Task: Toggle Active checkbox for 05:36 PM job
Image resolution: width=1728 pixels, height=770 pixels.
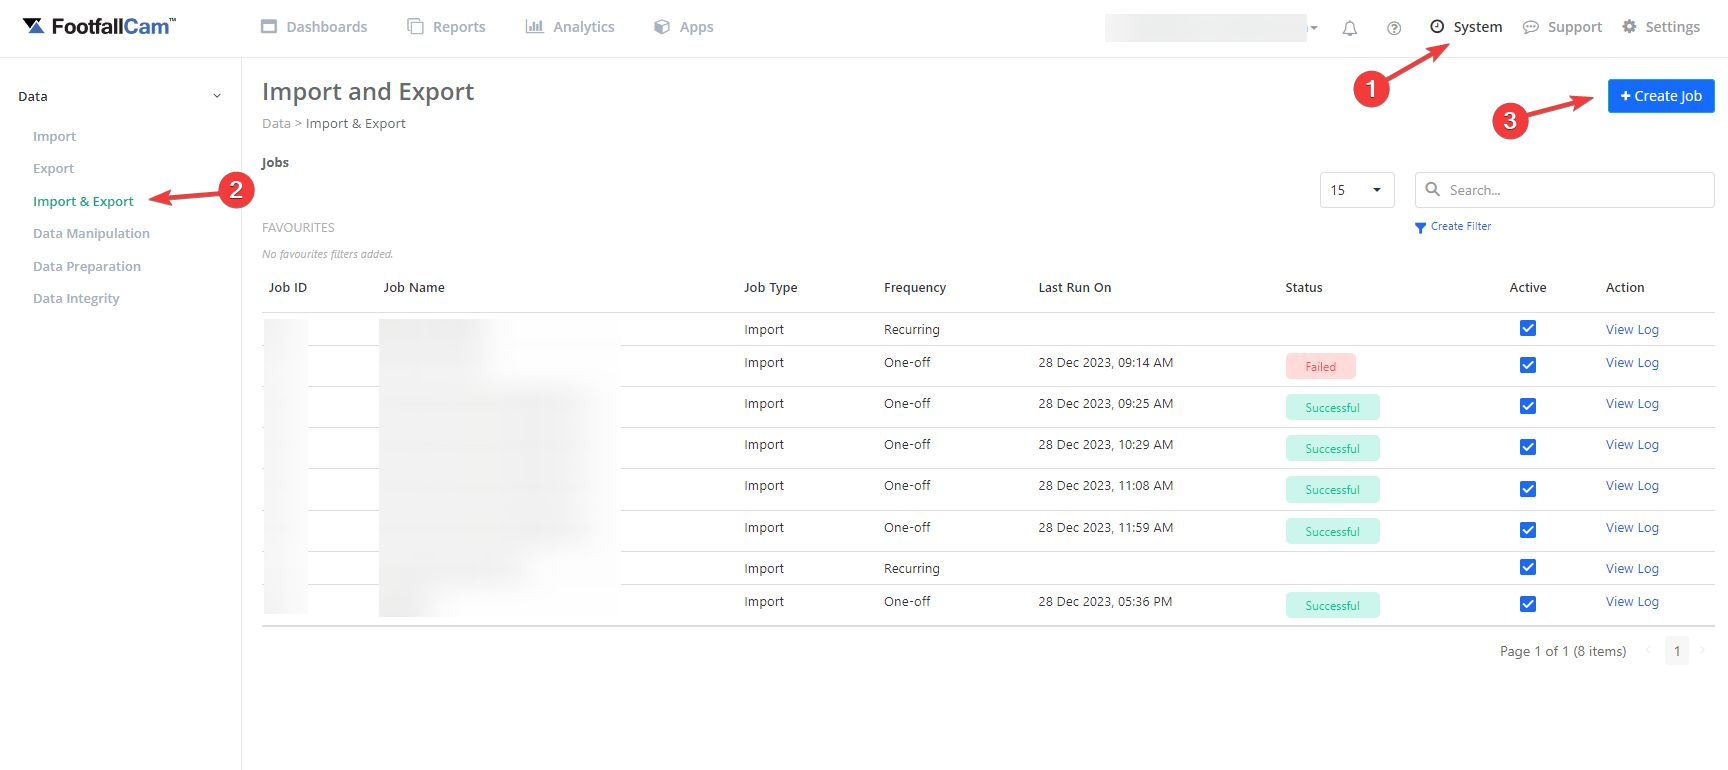Action: tap(1527, 604)
